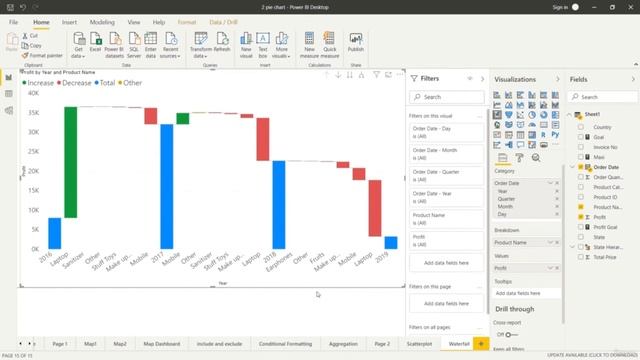Open the Fields well tab icon
Viewport: 640px width, 360px height.
click(502, 158)
